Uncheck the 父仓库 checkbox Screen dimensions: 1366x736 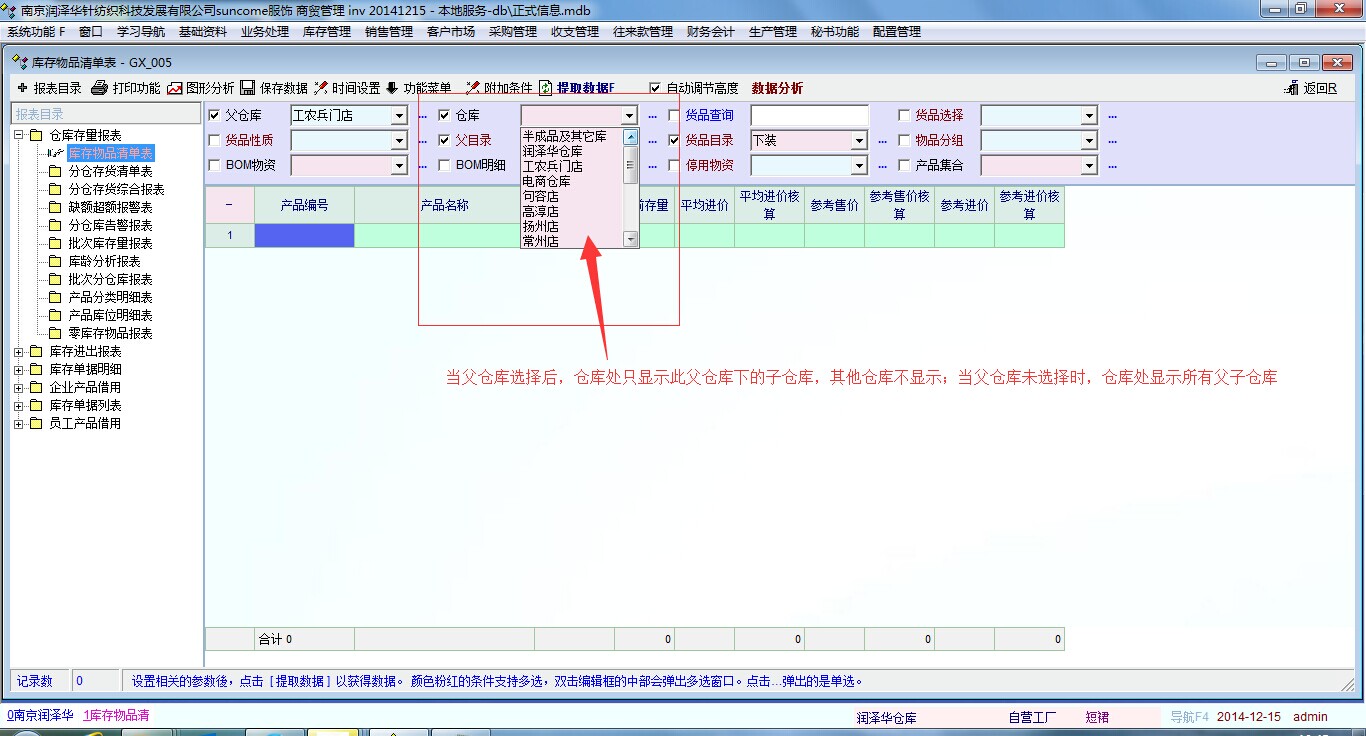pyautogui.click(x=214, y=115)
